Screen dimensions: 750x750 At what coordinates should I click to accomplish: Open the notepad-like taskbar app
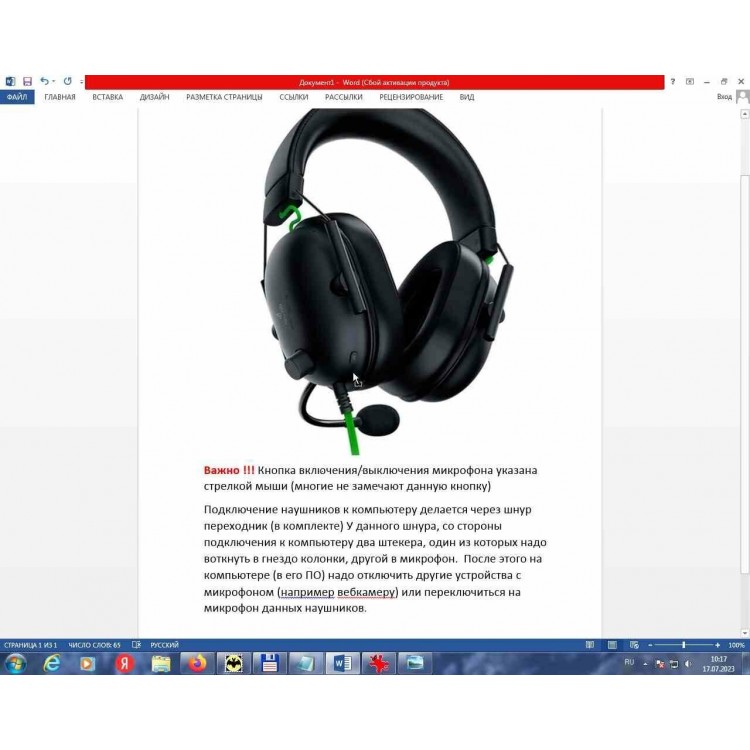[x=305, y=664]
